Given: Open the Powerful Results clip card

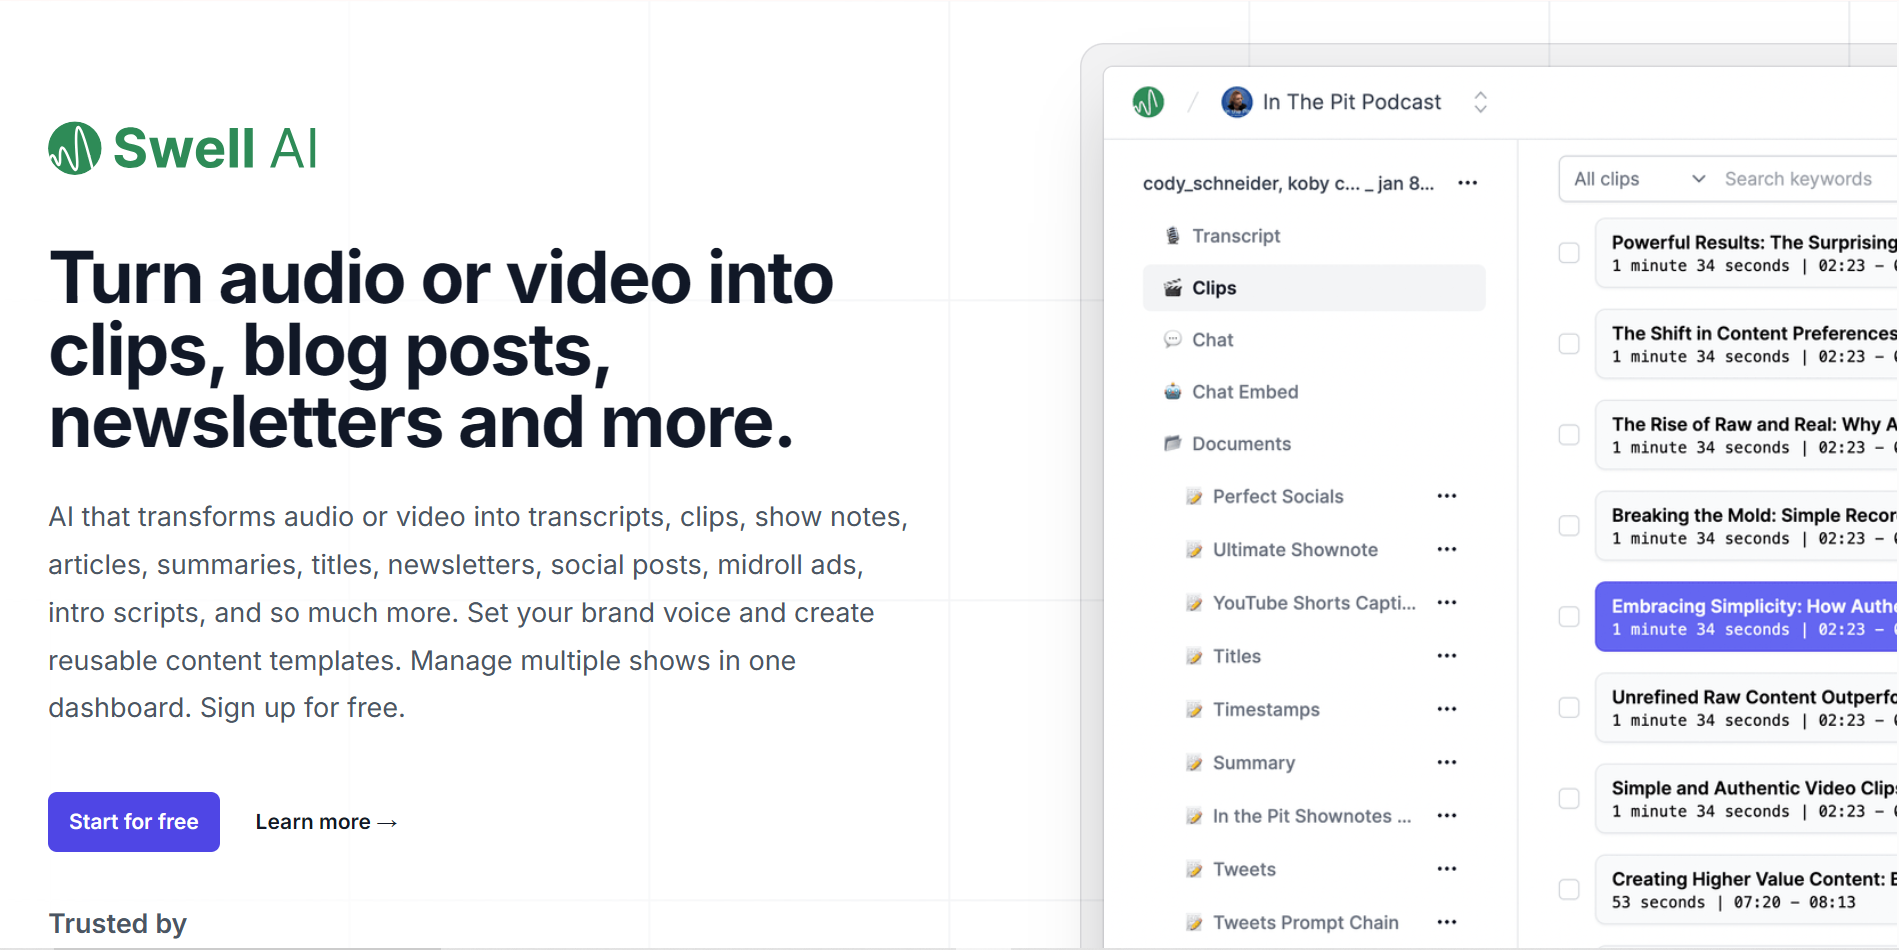Looking at the screenshot, I should (1747, 253).
